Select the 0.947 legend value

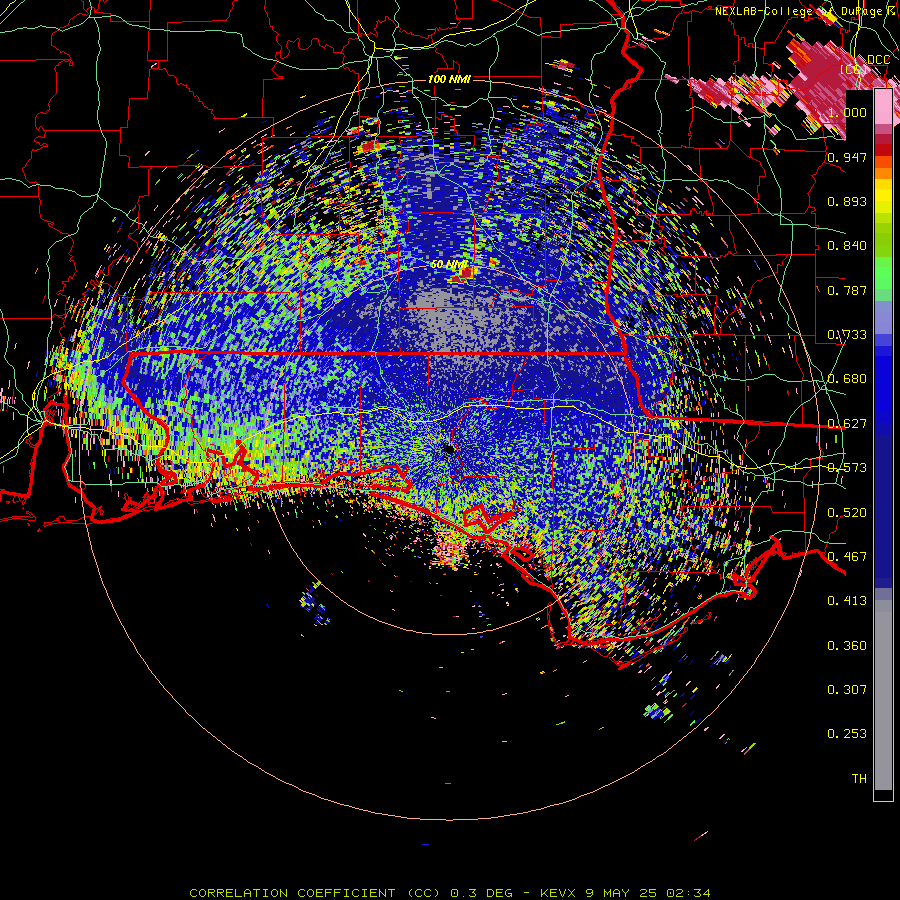pos(847,157)
